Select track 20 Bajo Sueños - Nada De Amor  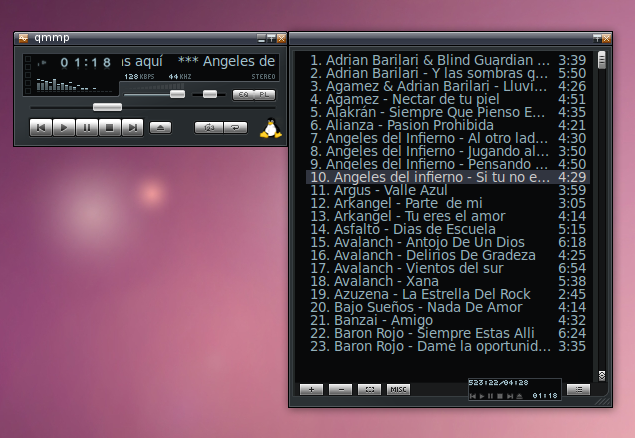pyautogui.click(x=448, y=307)
